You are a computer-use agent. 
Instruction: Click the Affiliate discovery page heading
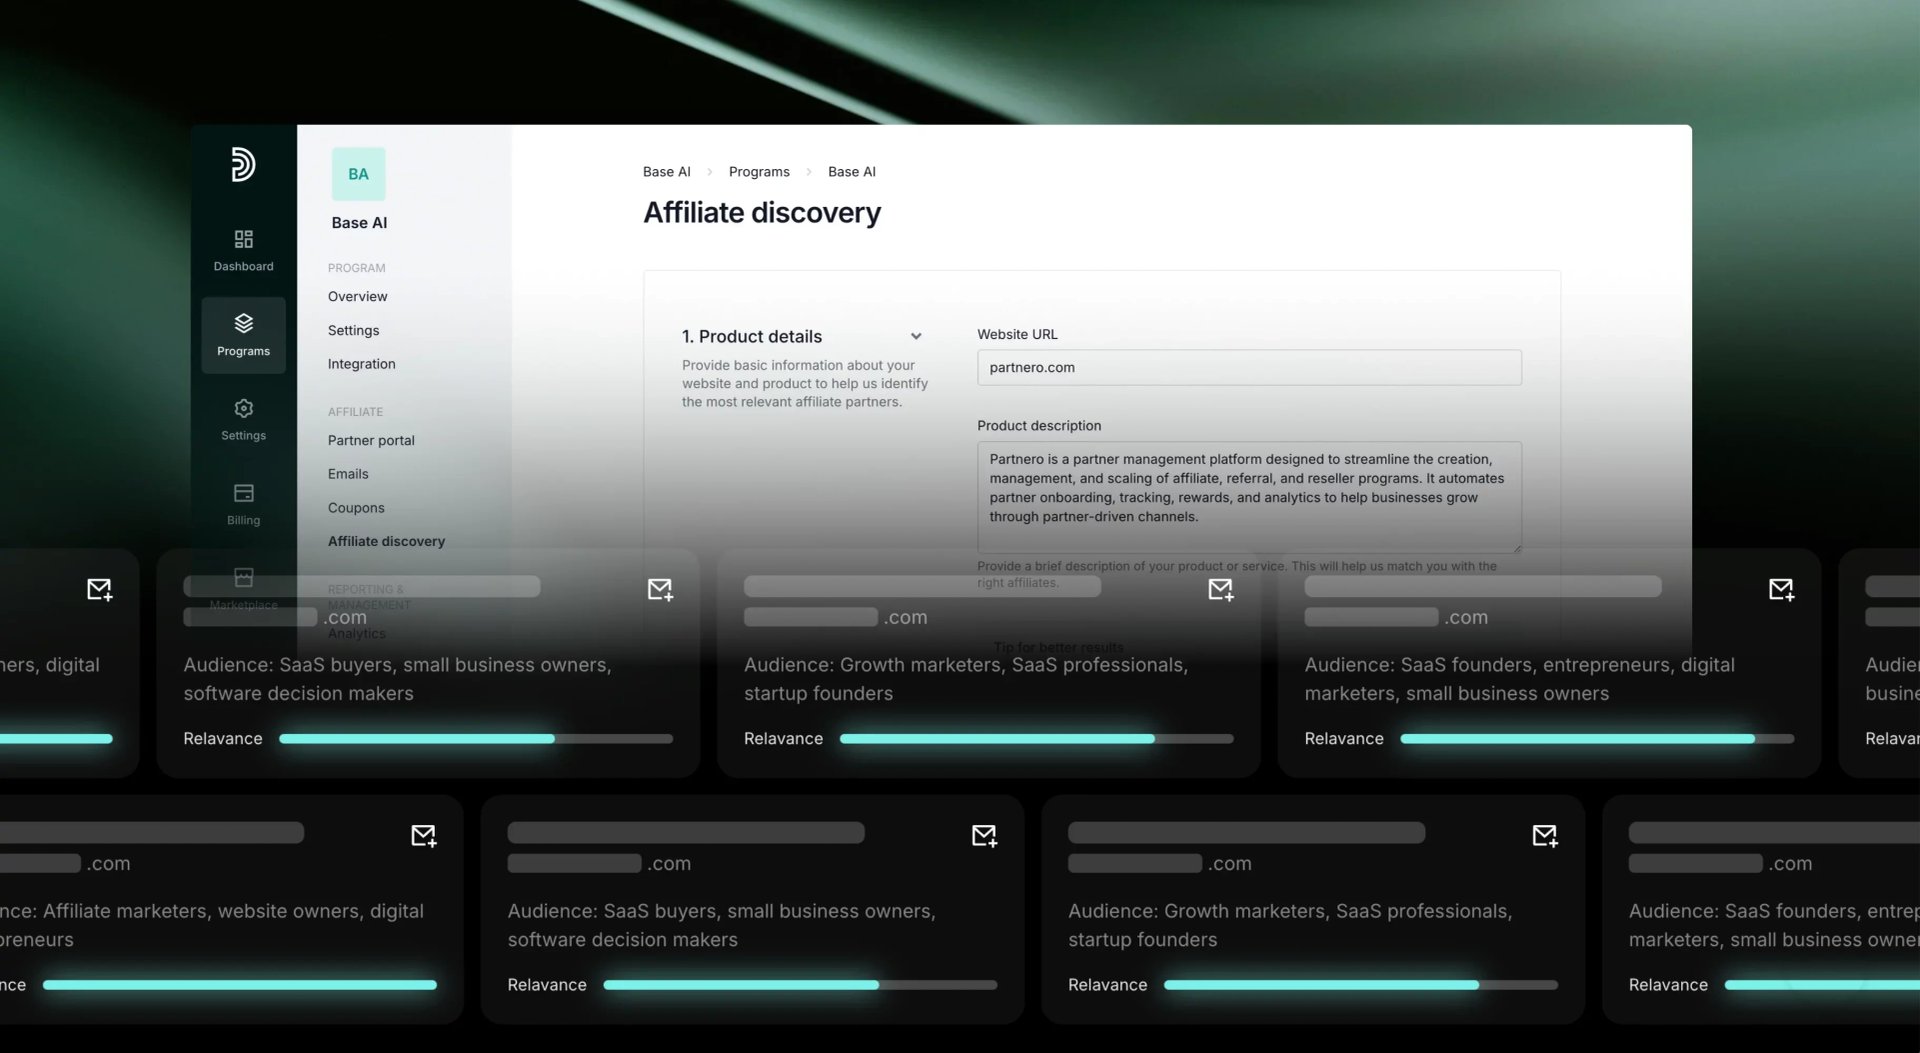coord(762,212)
